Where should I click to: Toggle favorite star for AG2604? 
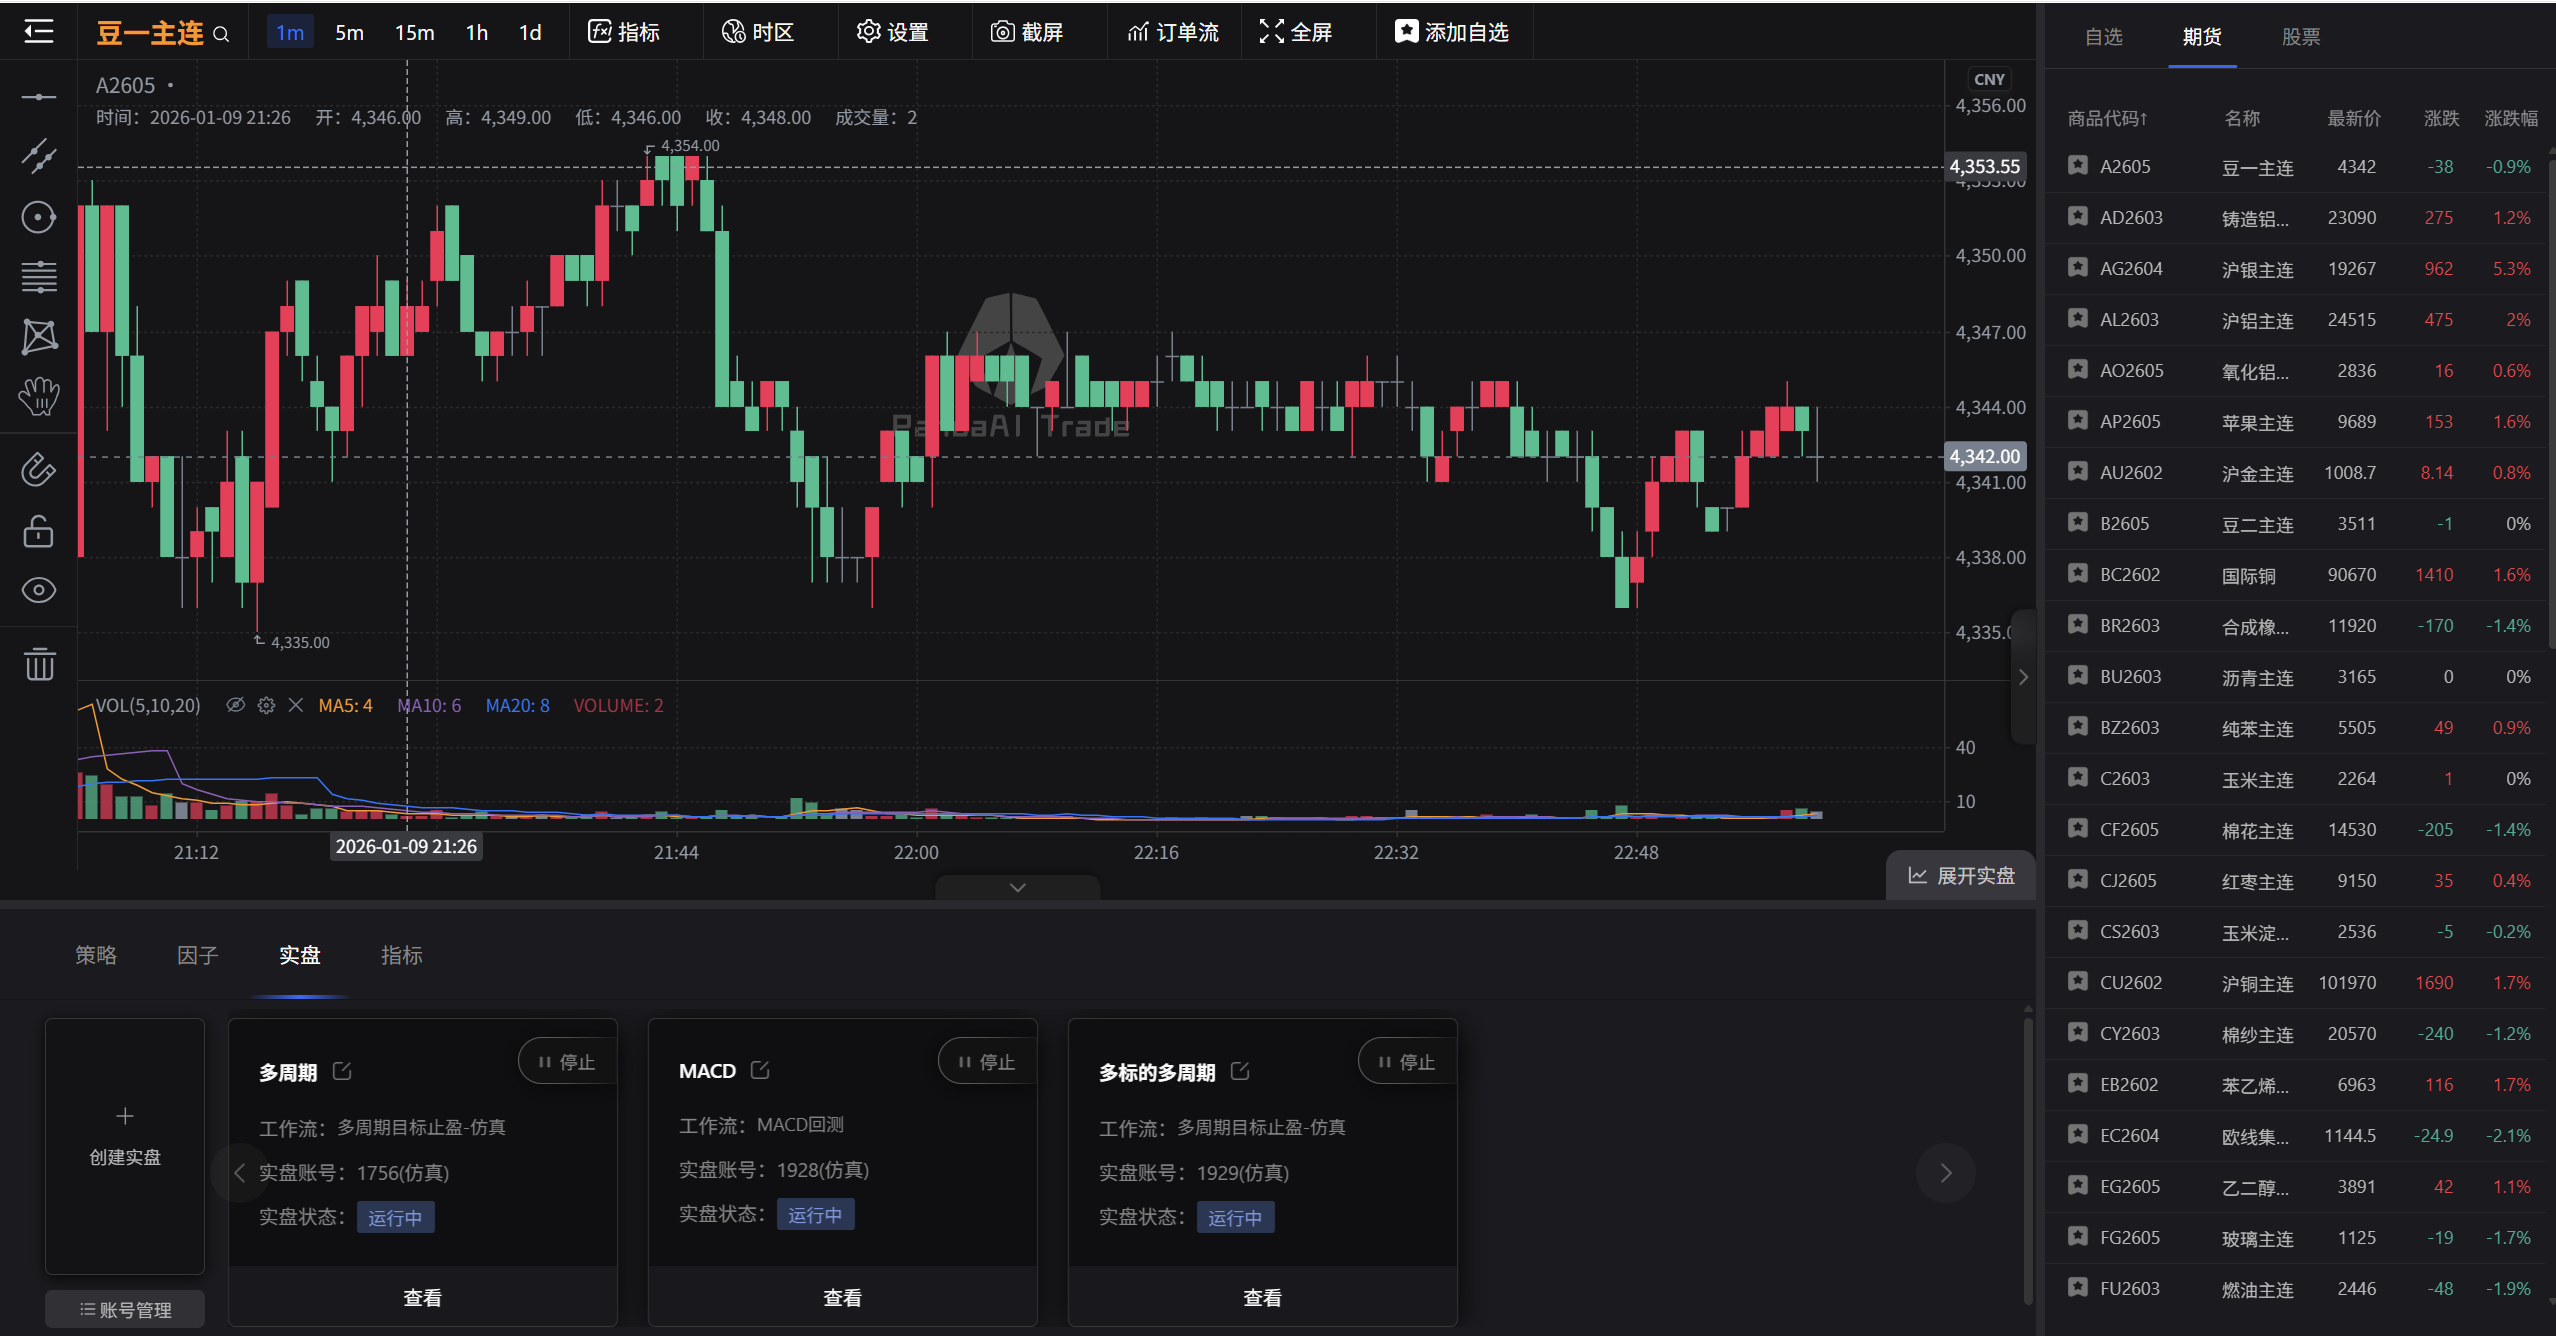(x=2078, y=268)
